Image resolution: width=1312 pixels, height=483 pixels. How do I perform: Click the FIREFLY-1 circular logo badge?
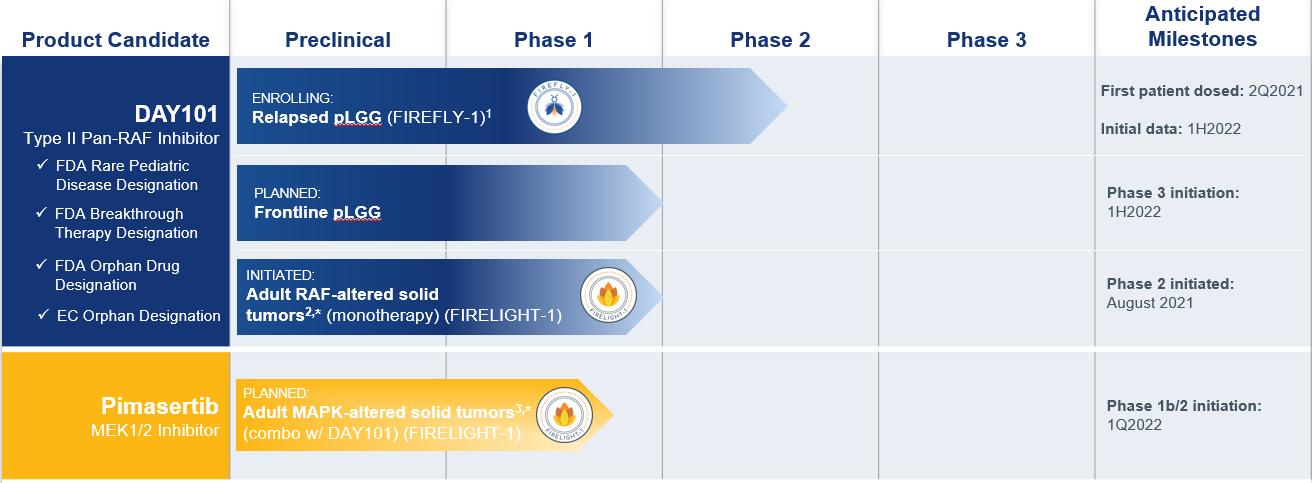[555, 106]
